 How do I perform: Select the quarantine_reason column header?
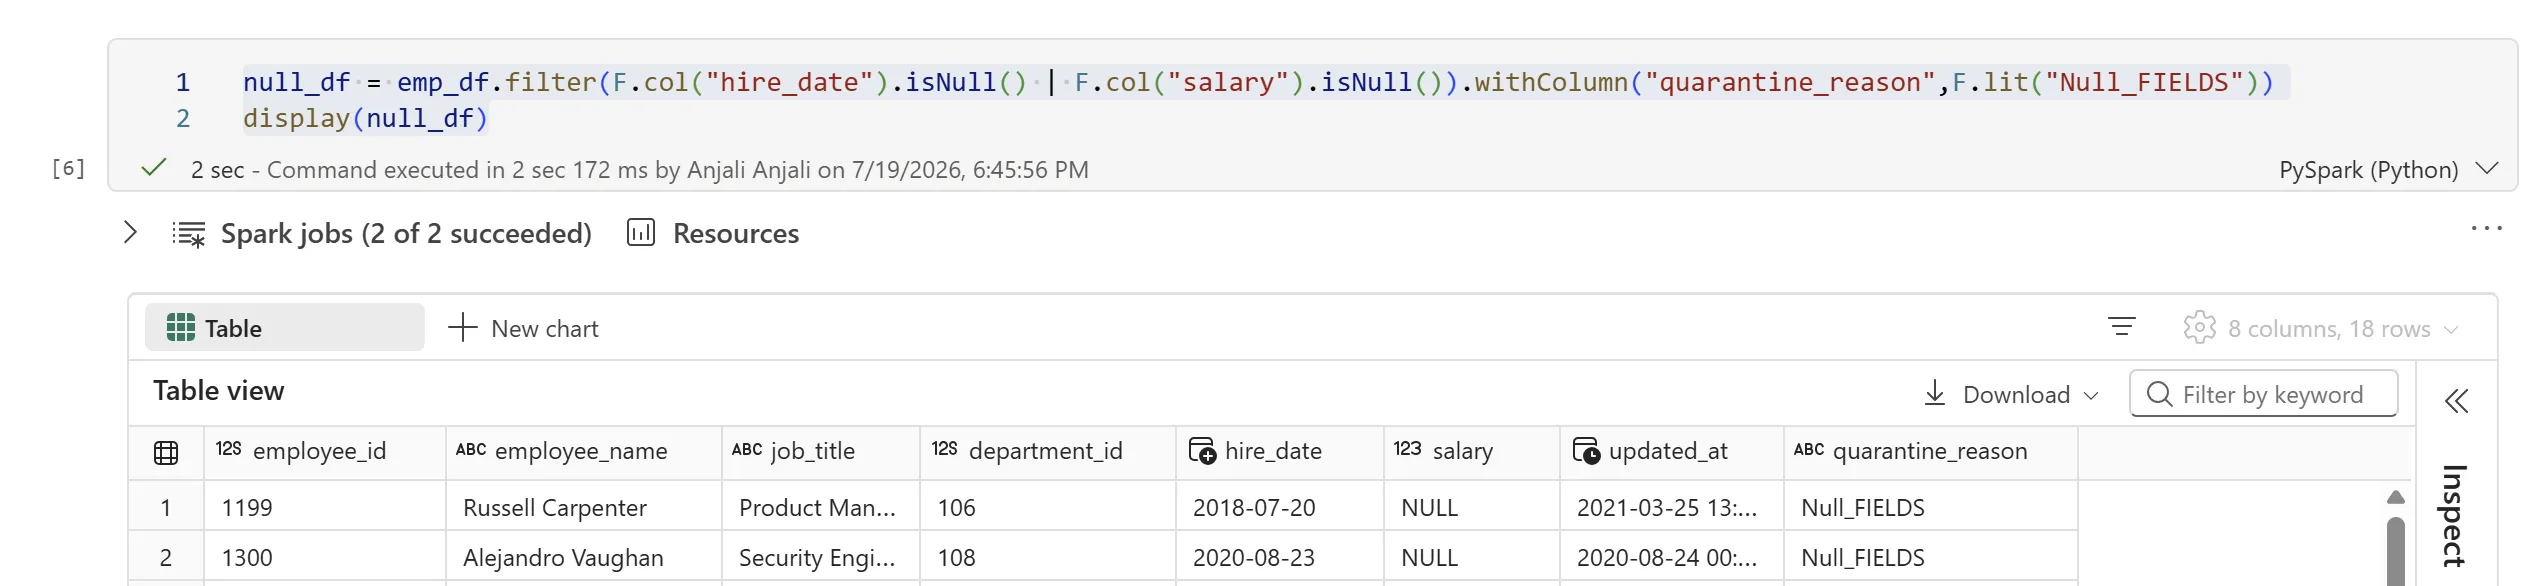pos(1931,451)
